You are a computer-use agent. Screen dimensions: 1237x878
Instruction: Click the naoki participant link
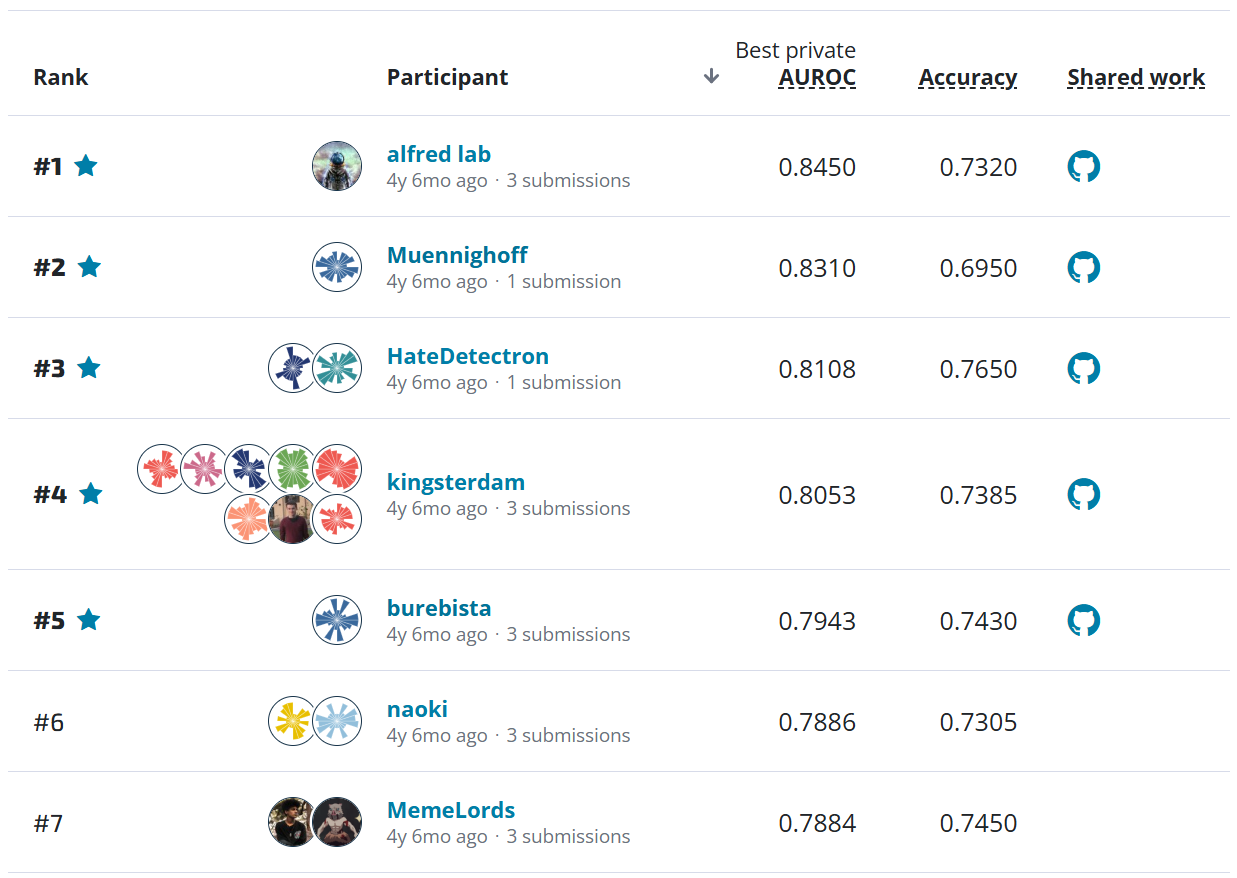coord(417,709)
